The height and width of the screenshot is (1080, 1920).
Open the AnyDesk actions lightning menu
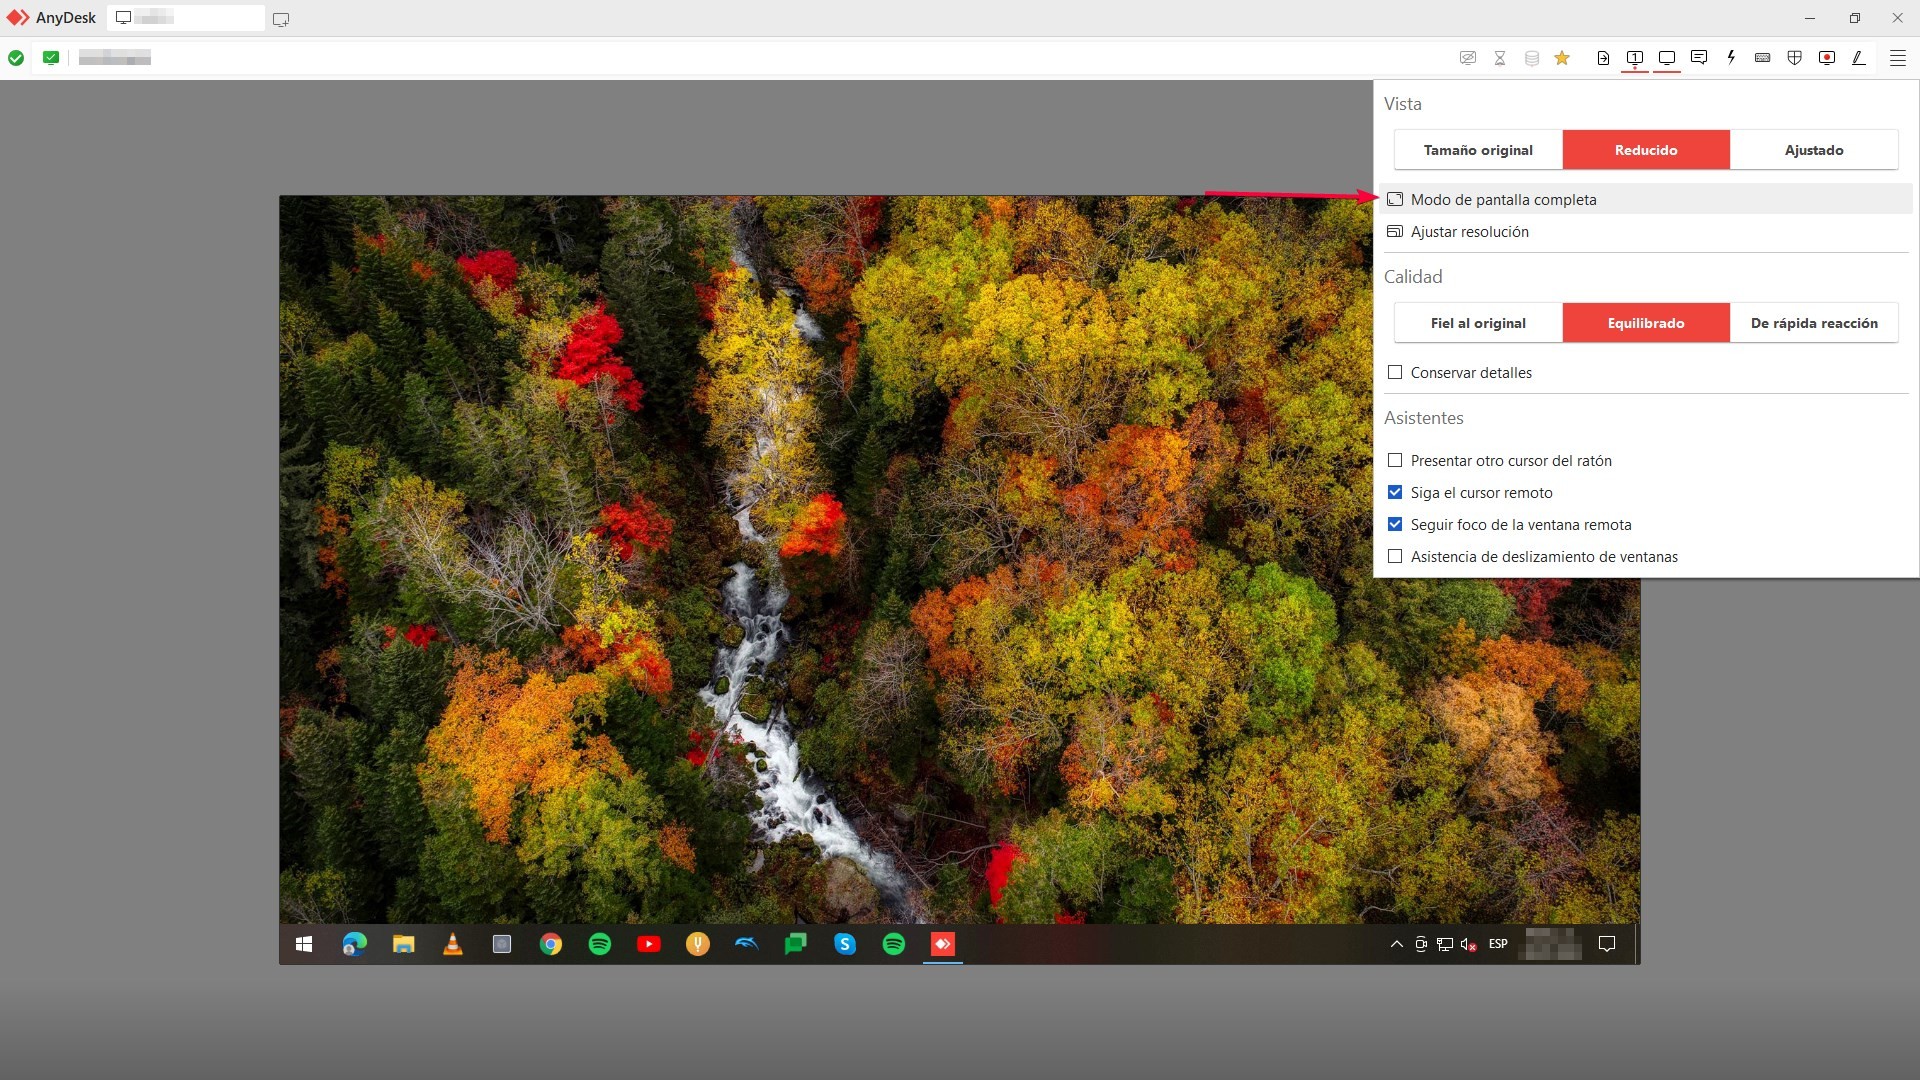(x=1730, y=58)
